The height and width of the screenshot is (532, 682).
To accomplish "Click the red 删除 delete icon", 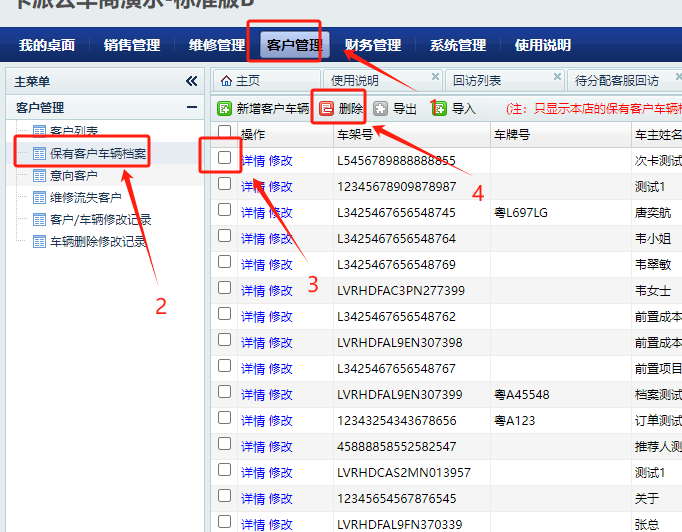I will (x=326, y=108).
